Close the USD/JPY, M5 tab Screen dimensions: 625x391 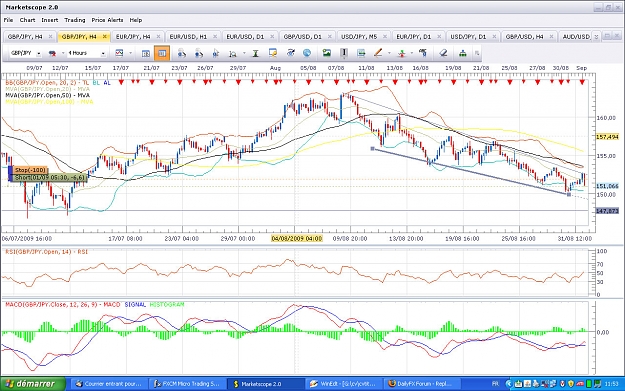point(385,36)
